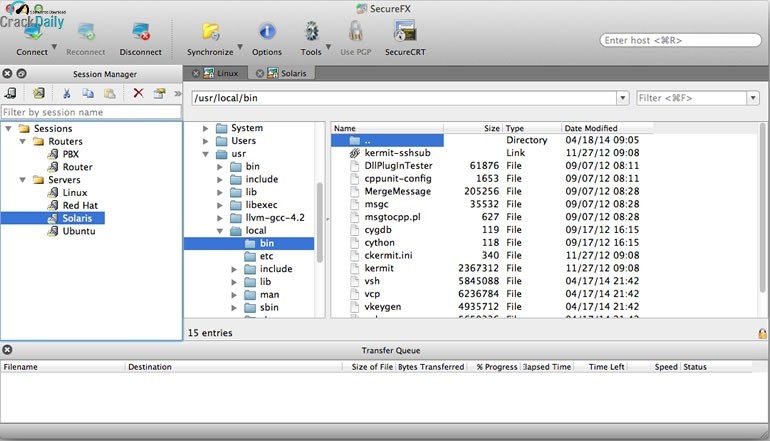Click the paste icon in Session Manager

coord(110,93)
